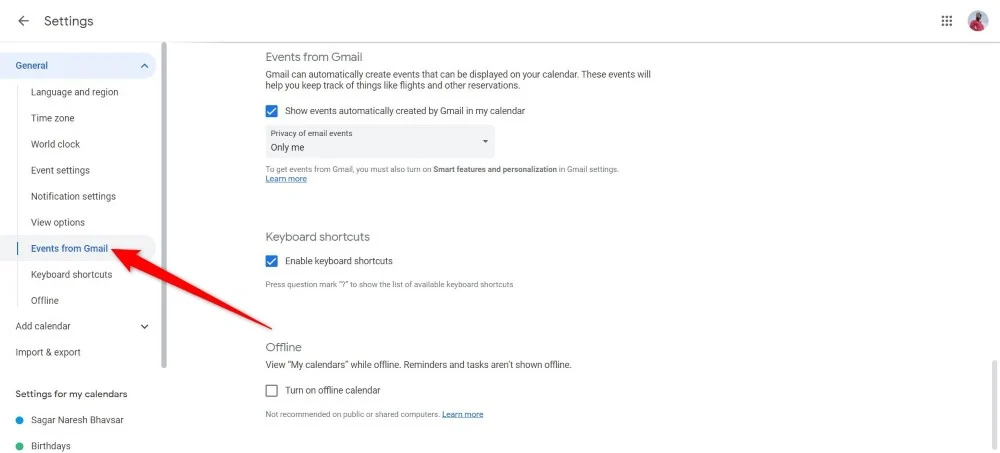Select Time zone in the sidebar
The width and height of the screenshot is (1000, 453).
tap(52, 118)
